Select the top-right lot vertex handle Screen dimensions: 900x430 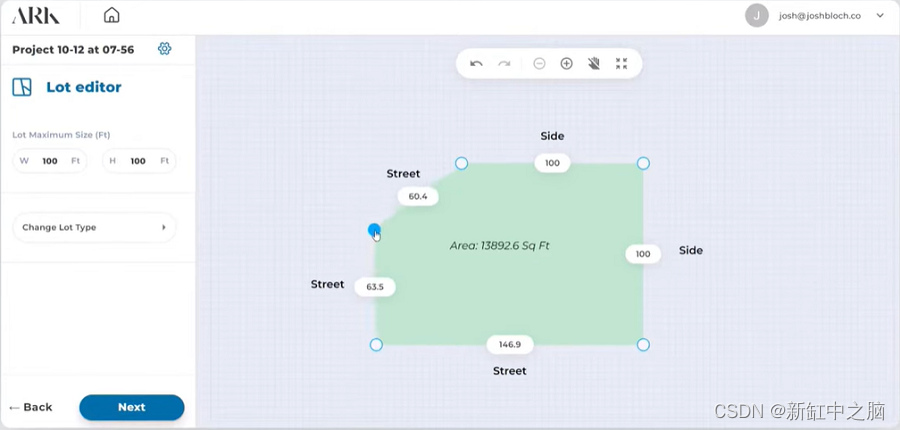click(x=643, y=164)
